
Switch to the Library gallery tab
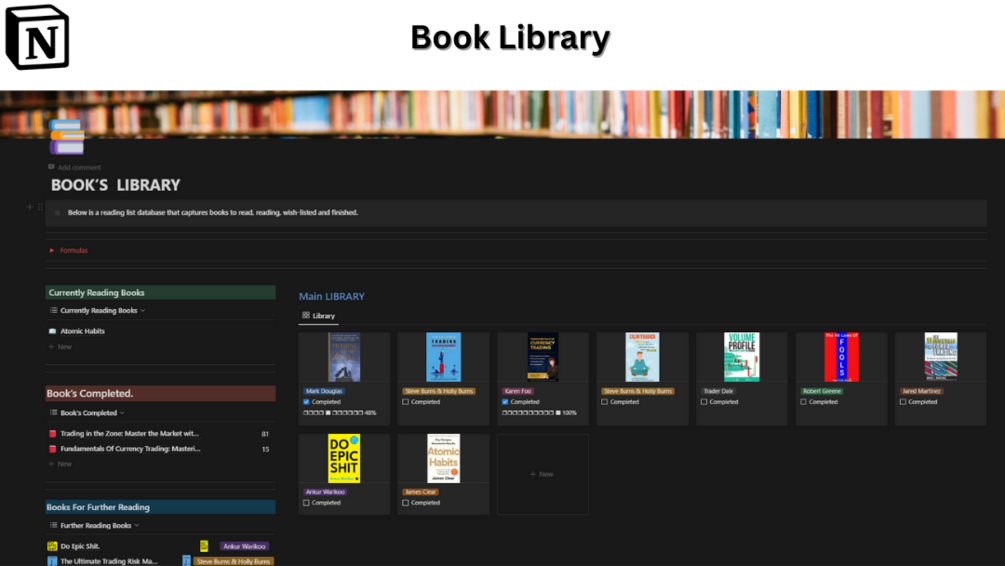(319, 316)
